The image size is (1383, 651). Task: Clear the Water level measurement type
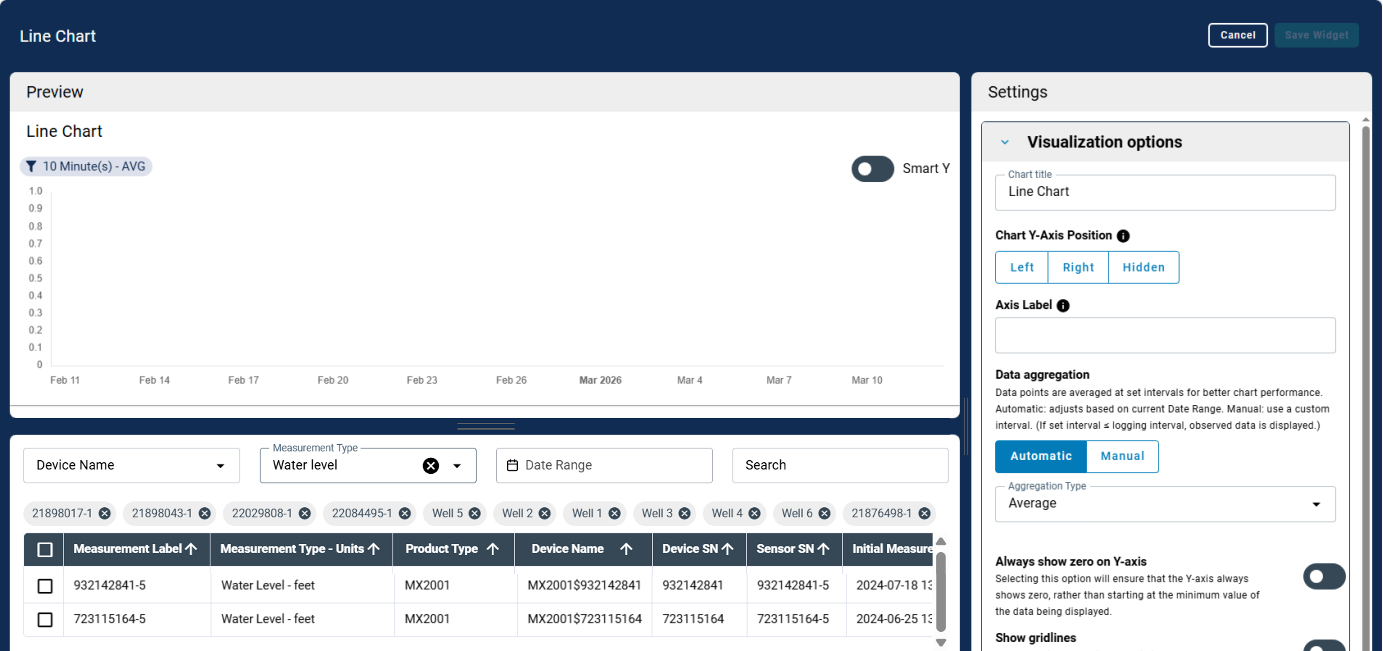coord(431,465)
